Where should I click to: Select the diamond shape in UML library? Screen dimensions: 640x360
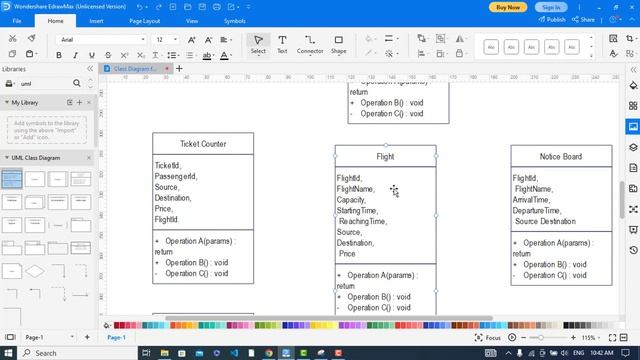point(35,271)
